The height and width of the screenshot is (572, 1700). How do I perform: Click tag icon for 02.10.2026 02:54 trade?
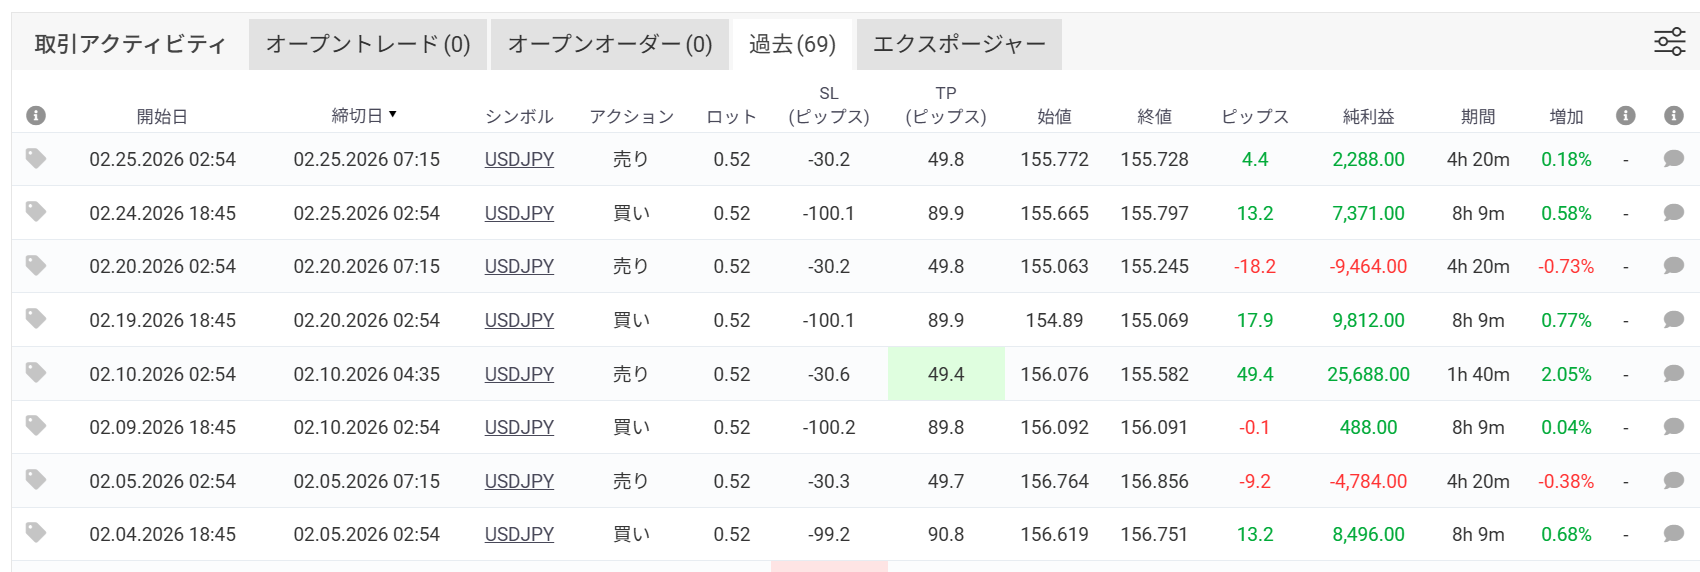[36, 373]
